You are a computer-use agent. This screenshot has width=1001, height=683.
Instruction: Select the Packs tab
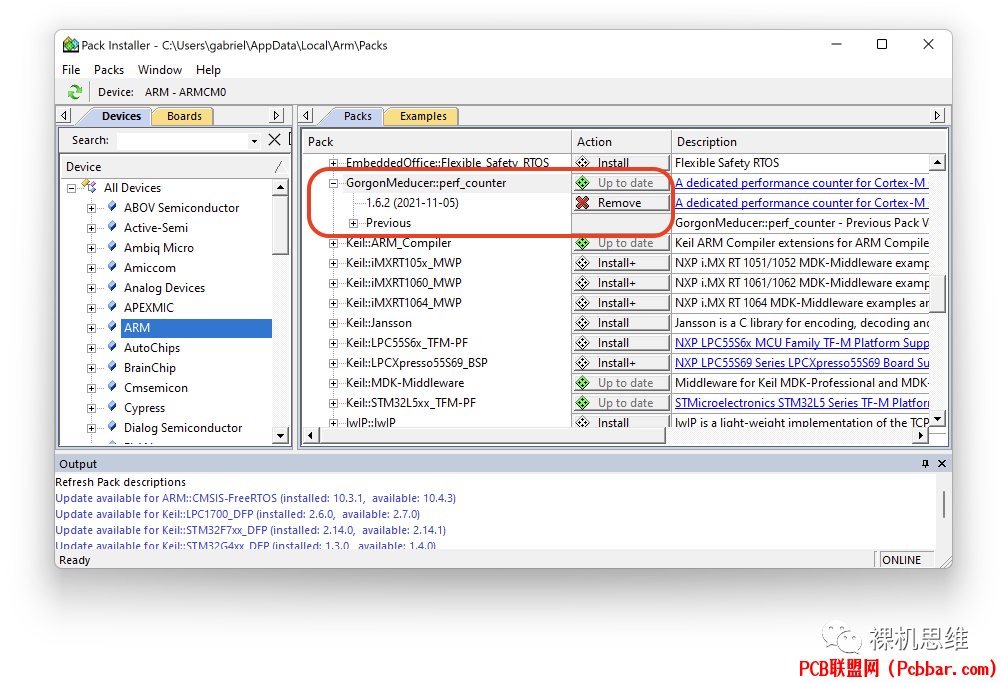pos(358,116)
